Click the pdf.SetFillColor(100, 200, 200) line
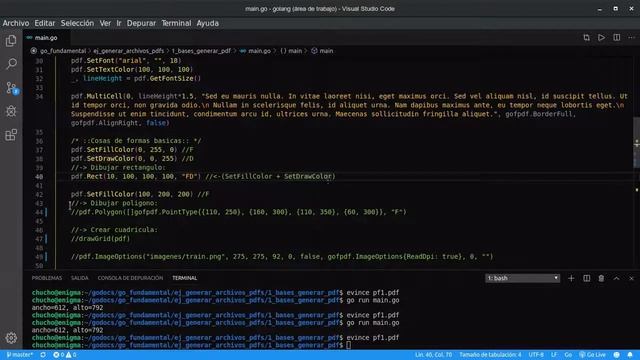 [x=140, y=194]
